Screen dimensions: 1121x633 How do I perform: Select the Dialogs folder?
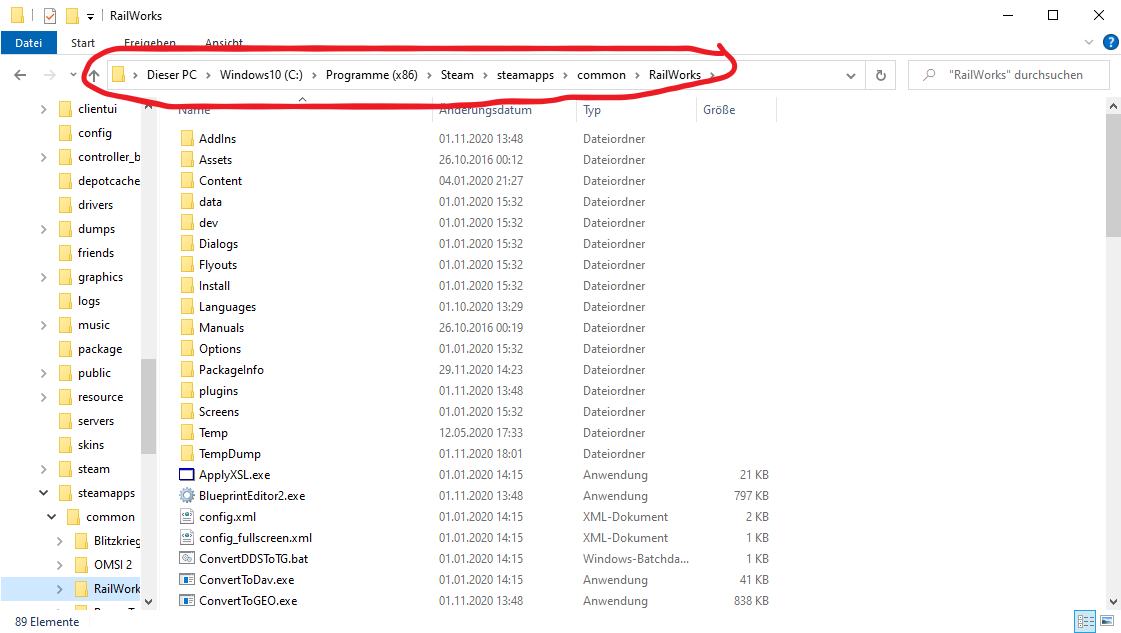[218, 244]
